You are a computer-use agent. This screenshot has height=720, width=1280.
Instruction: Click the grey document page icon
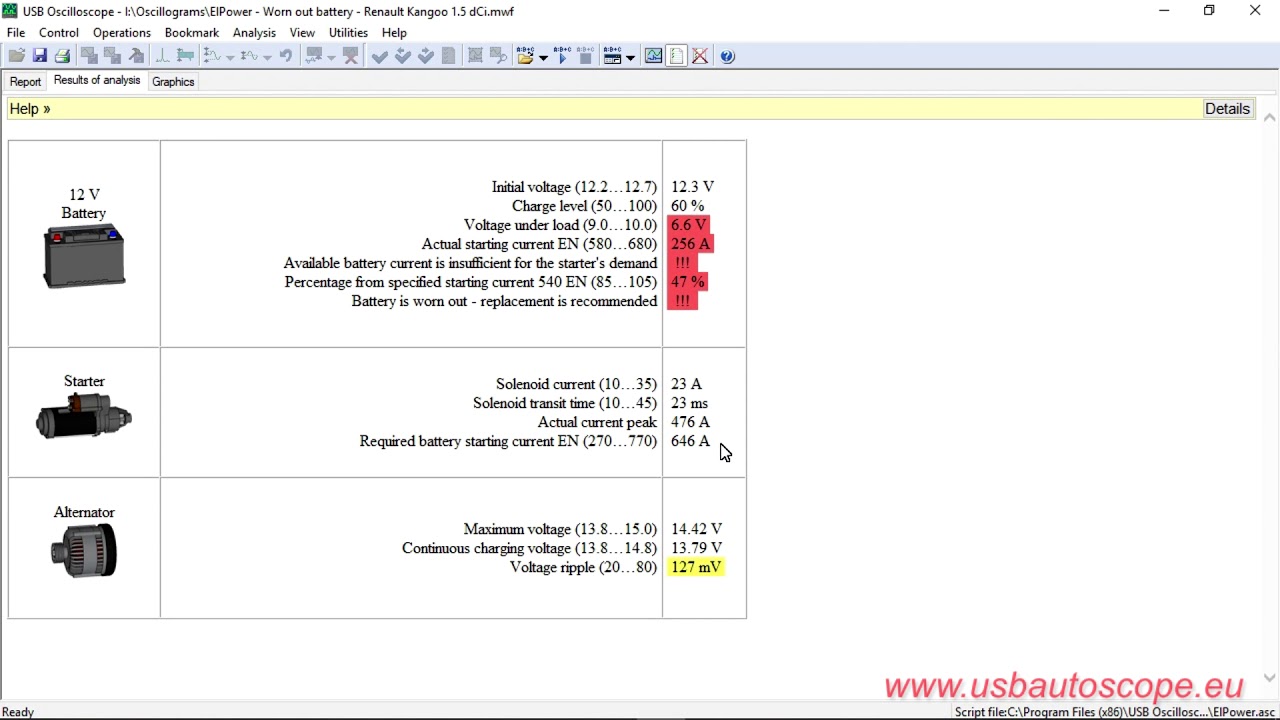449,56
